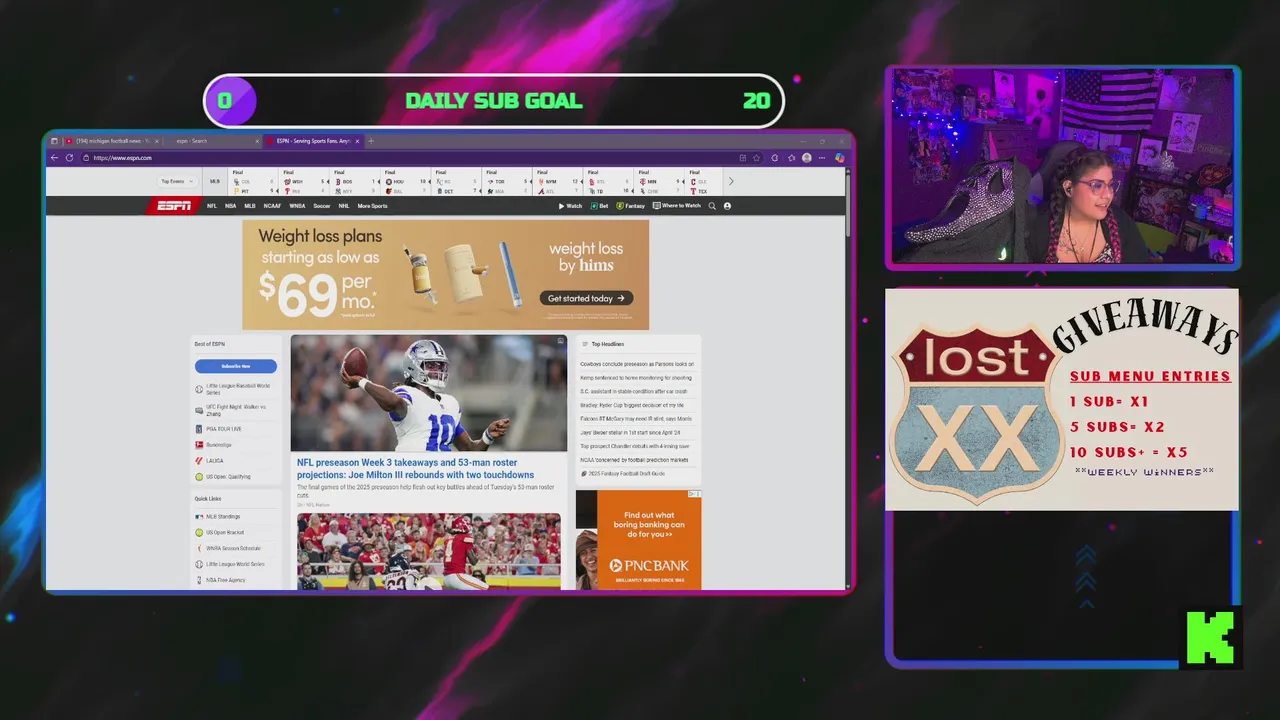Viewport: 1280px width, 720px height.
Task: Open US Open: Qualifying link
Action: [224, 477]
